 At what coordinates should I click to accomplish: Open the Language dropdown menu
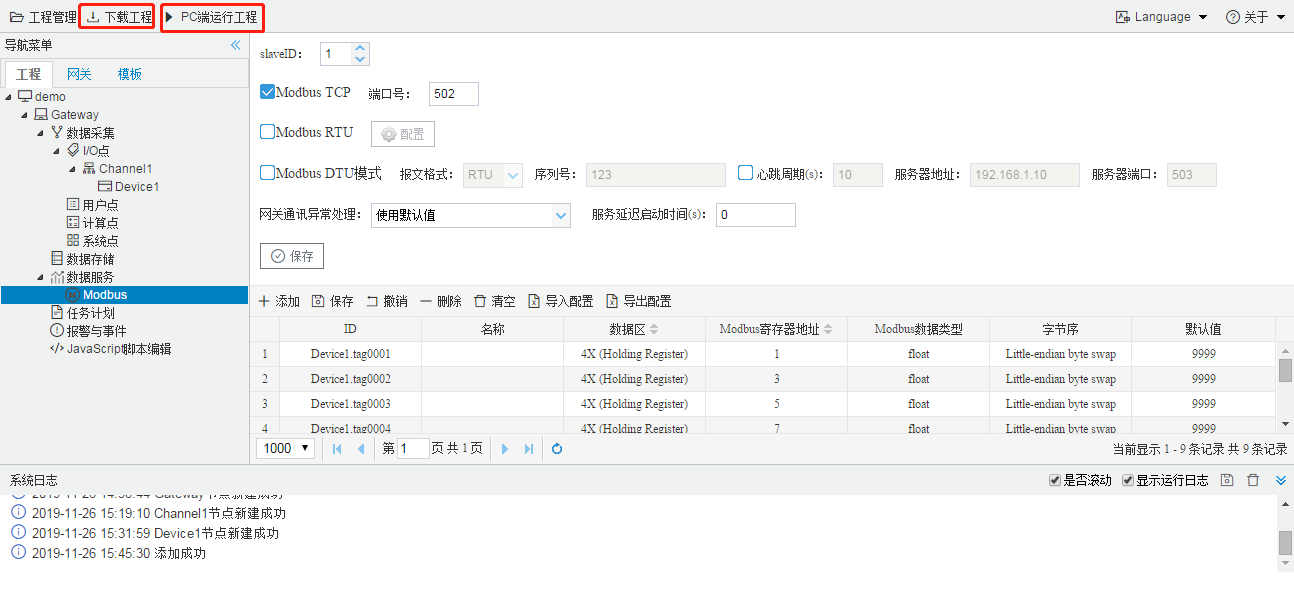click(x=1162, y=17)
